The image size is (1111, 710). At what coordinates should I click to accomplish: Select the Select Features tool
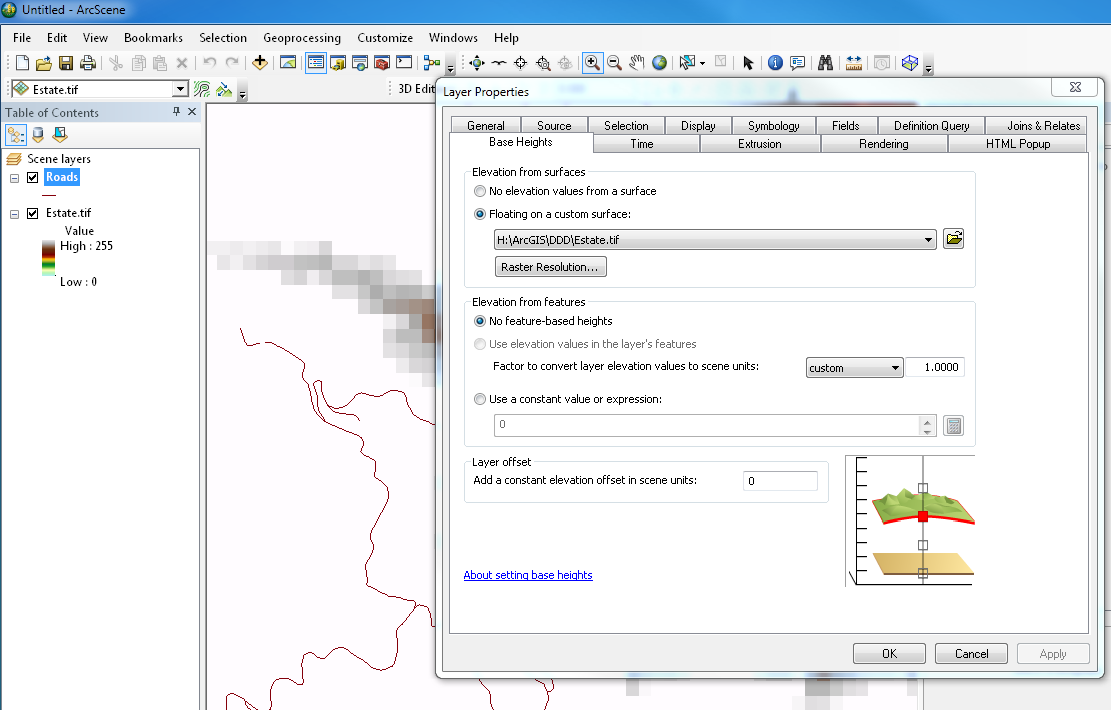point(687,63)
